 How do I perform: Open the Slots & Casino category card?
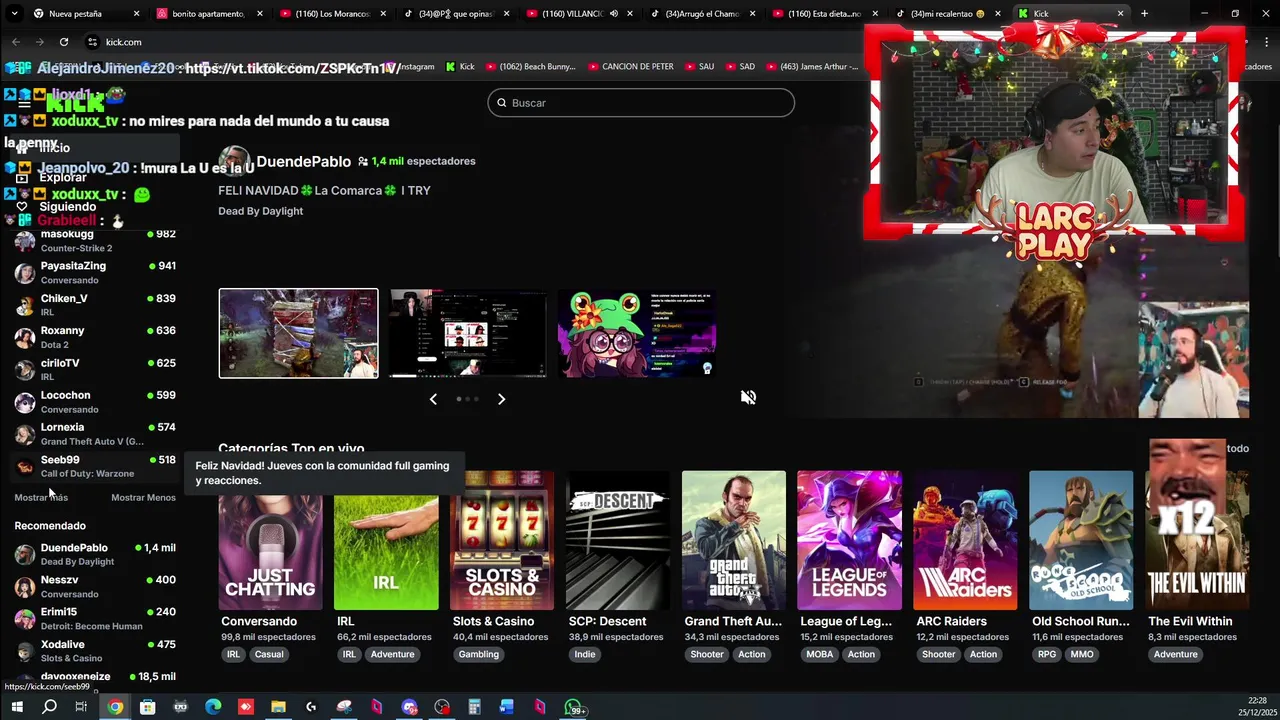tap(501, 540)
